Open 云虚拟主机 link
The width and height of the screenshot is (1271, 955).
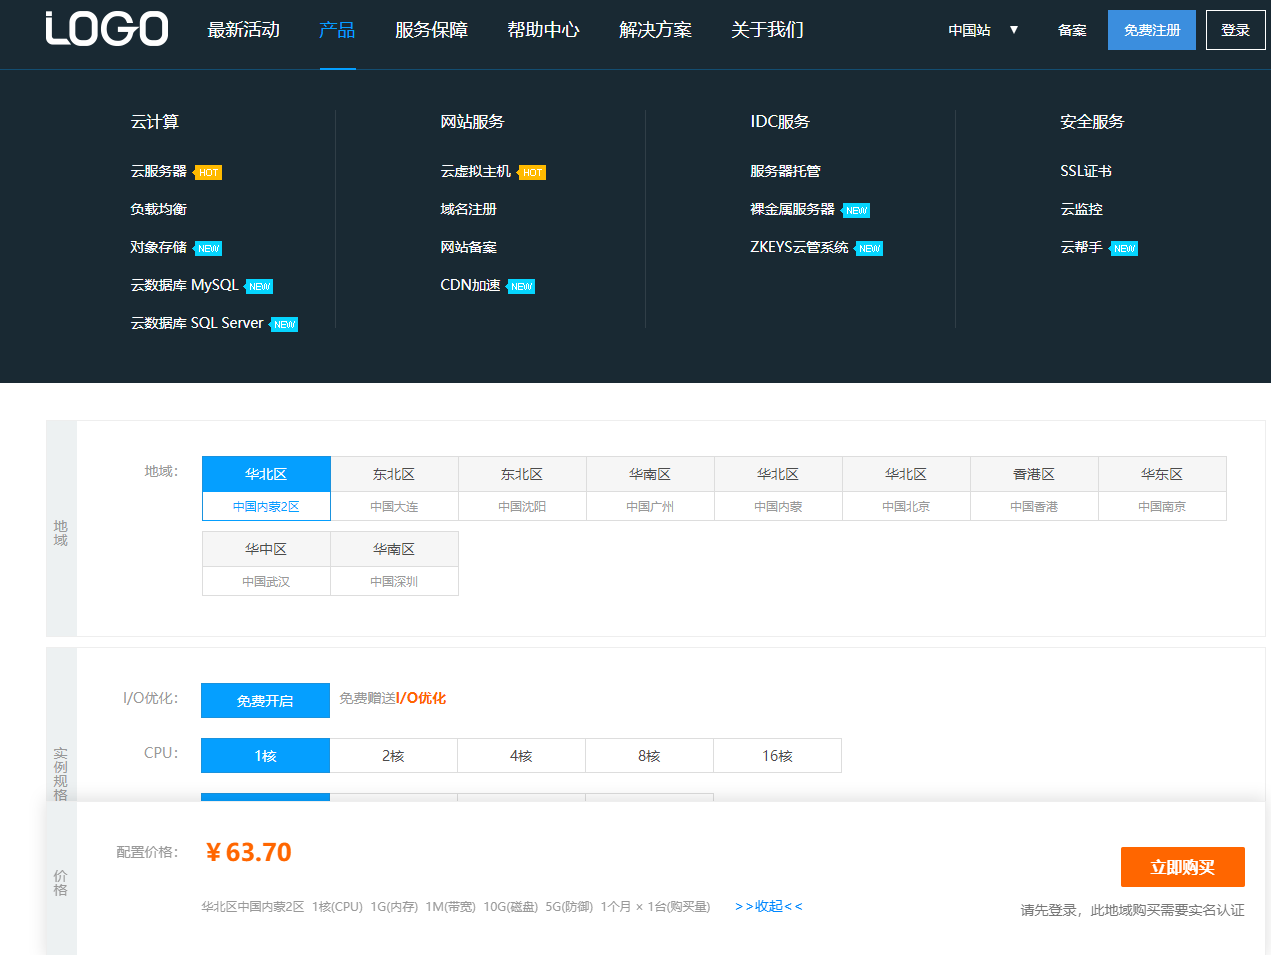[x=475, y=171]
